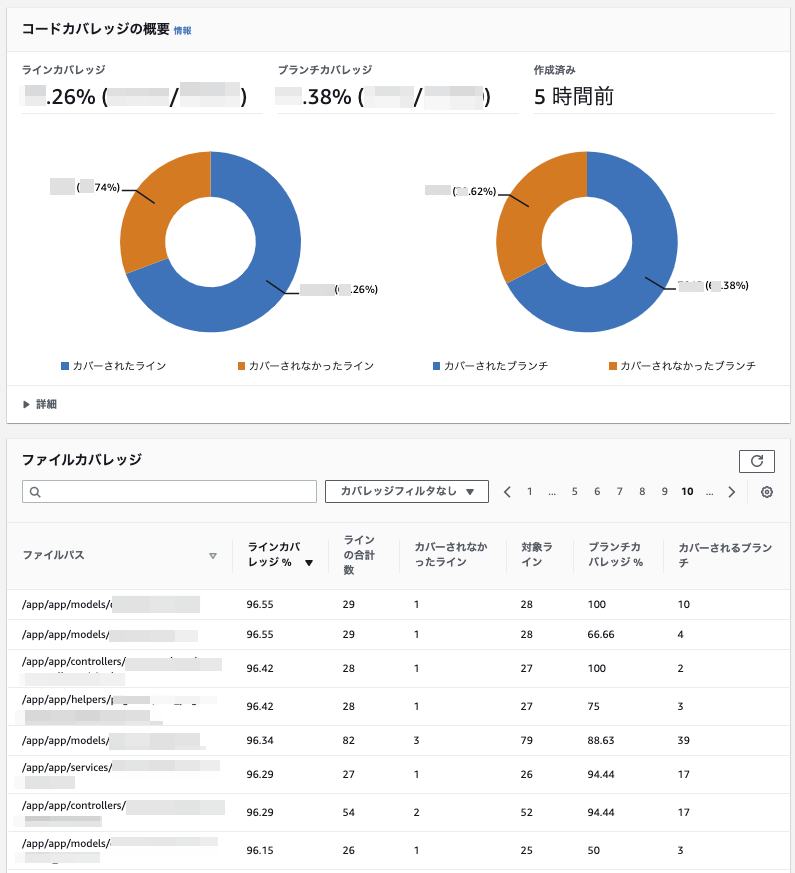Click the 対象ライン column header
The width and height of the screenshot is (795, 873).
coord(536,555)
